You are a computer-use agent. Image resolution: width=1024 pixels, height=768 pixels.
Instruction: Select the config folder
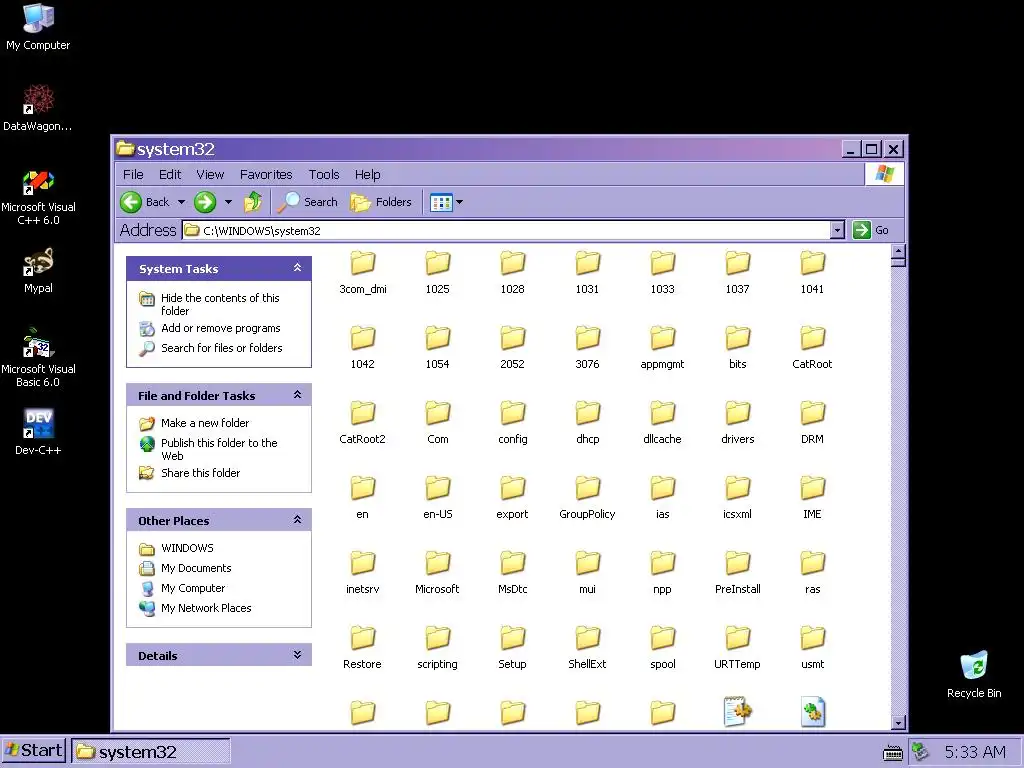(513, 423)
